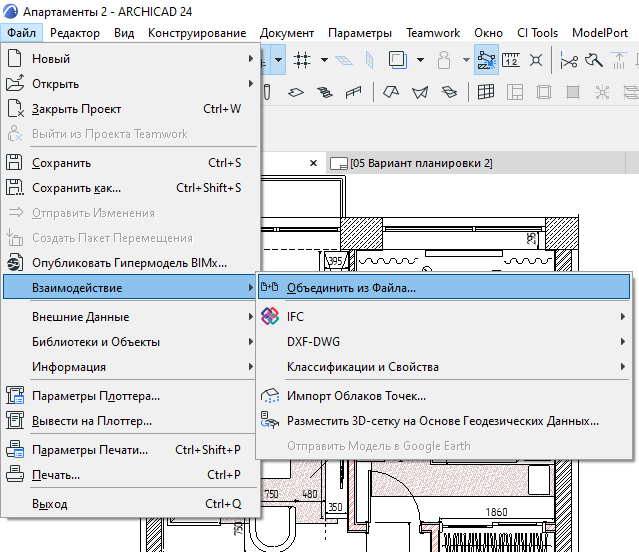Close the current tab with X

[x=313, y=163]
